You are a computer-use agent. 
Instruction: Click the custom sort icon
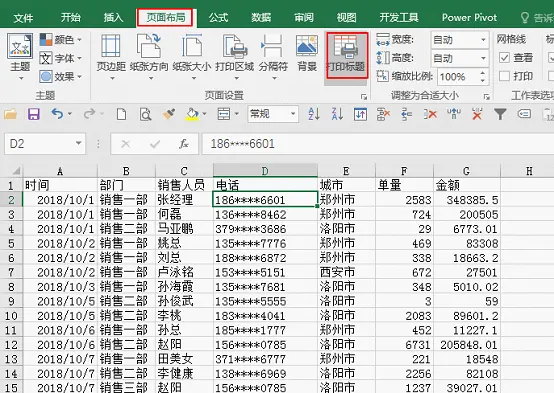point(360,114)
